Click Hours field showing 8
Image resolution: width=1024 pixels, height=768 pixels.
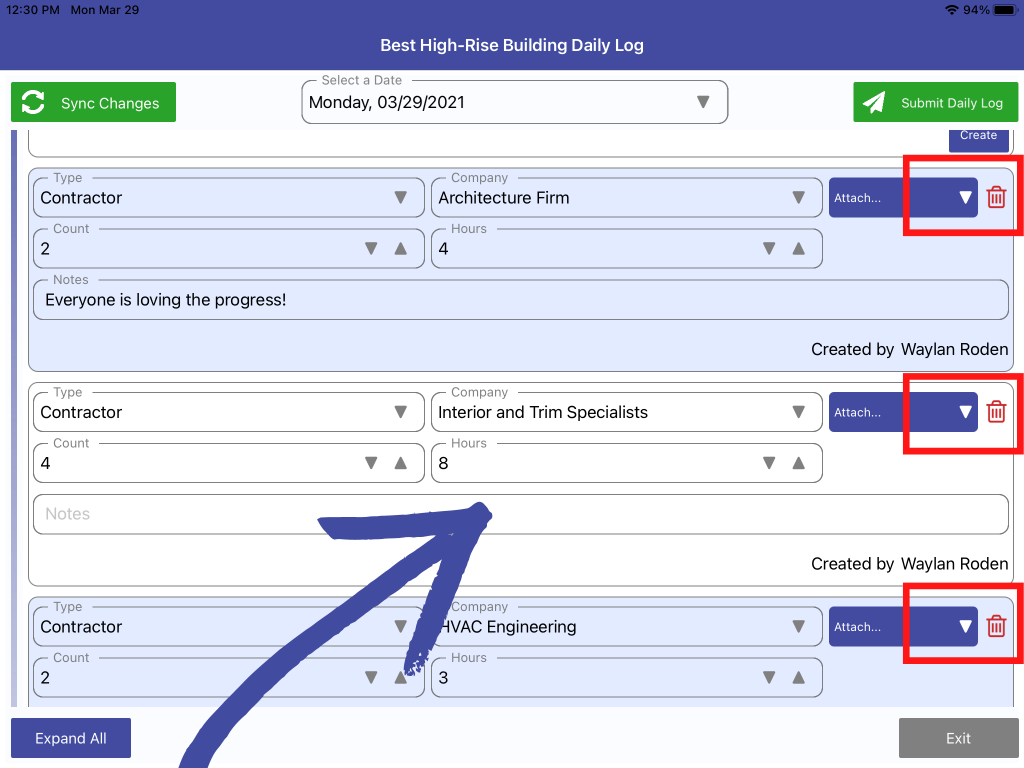(x=626, y=463)
